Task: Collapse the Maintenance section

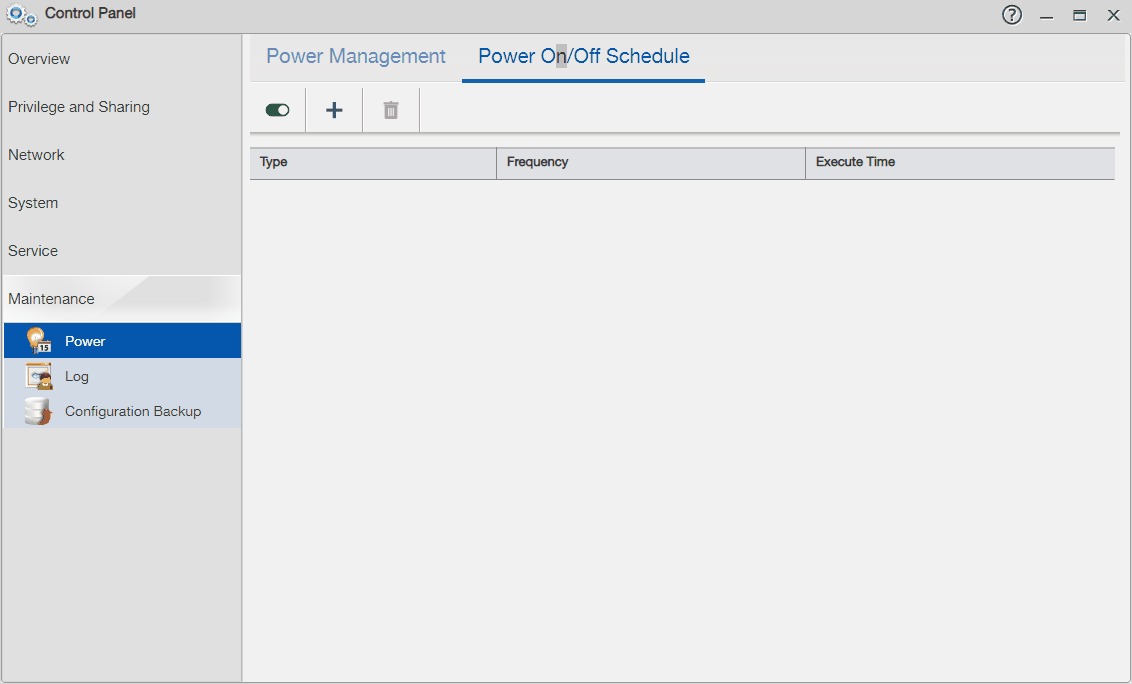Action: point(122,298)
